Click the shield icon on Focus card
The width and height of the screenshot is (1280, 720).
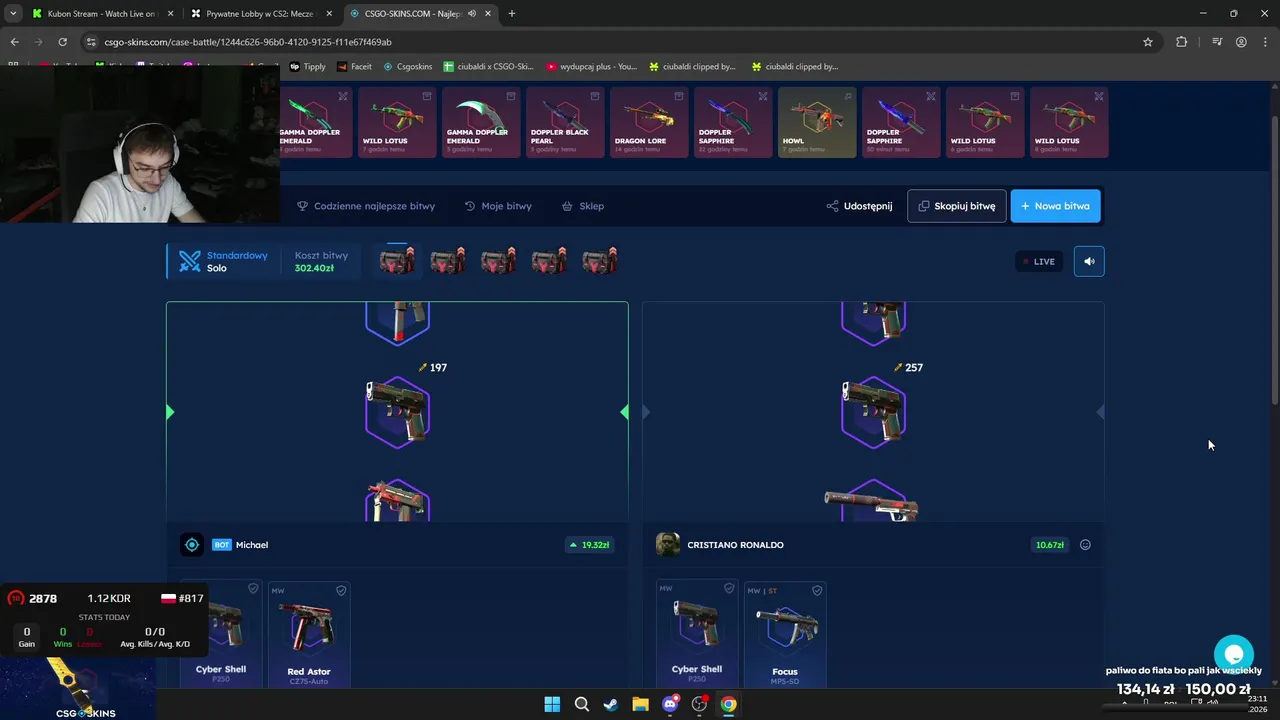tap(817, 591)
